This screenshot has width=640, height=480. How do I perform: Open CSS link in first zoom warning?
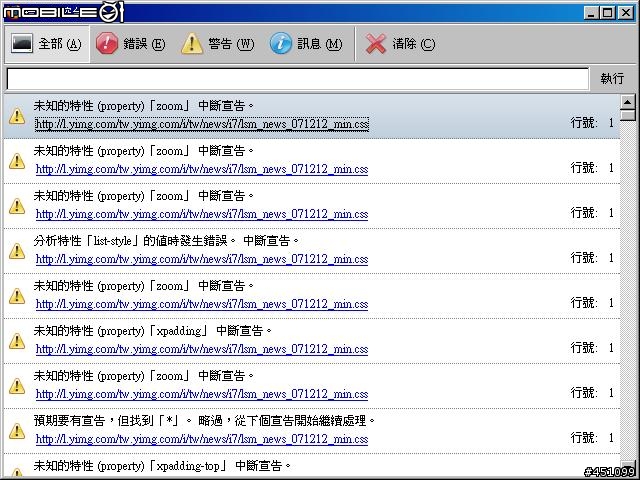point(202,124)
